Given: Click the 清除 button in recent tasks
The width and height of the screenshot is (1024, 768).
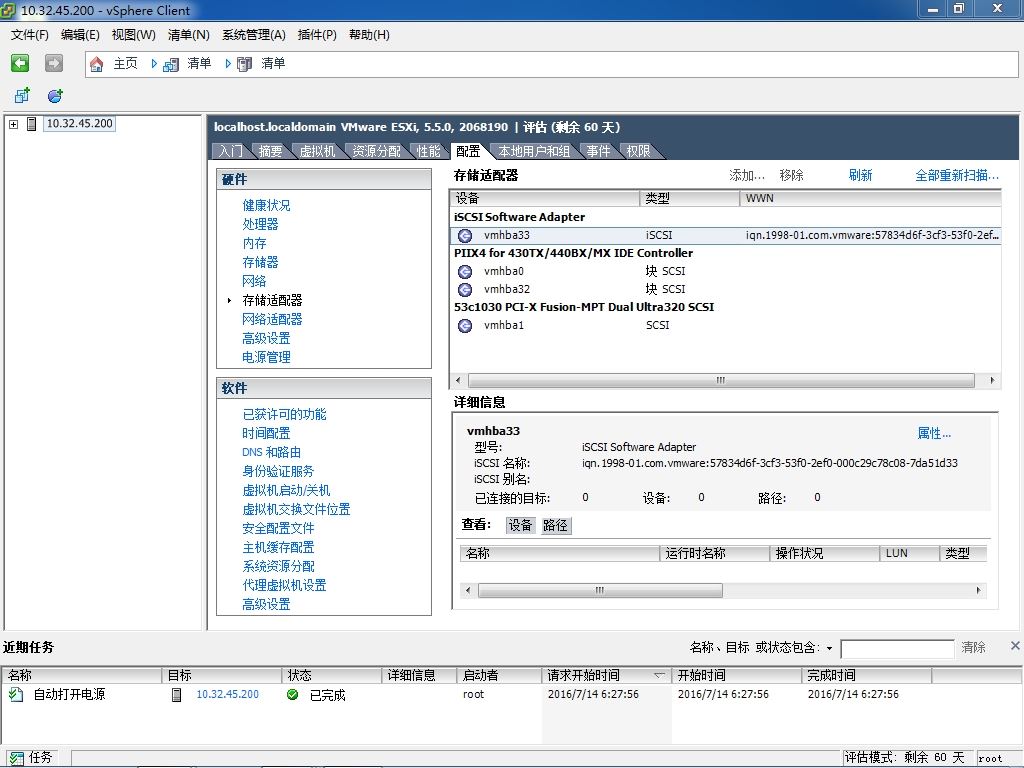Looking at the screenshot, I should point(973,647).
